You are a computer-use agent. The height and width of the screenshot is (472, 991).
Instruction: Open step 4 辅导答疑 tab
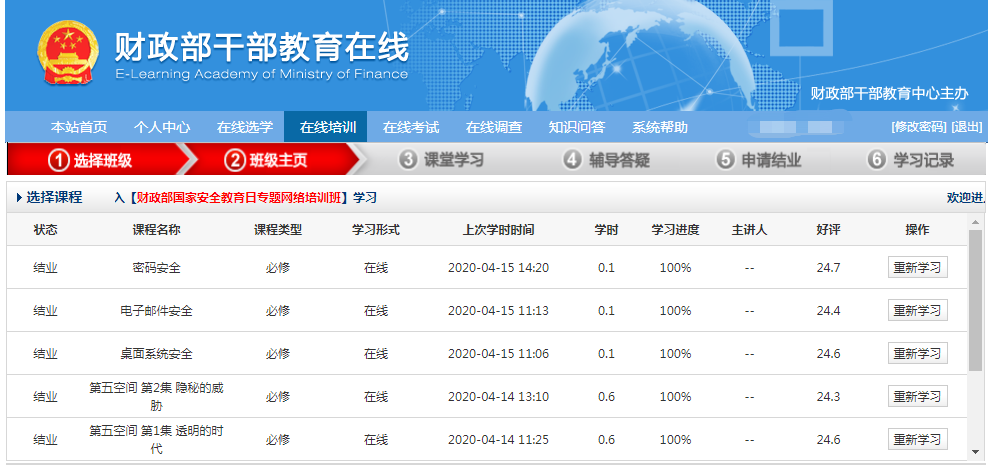tap(607, 160)
